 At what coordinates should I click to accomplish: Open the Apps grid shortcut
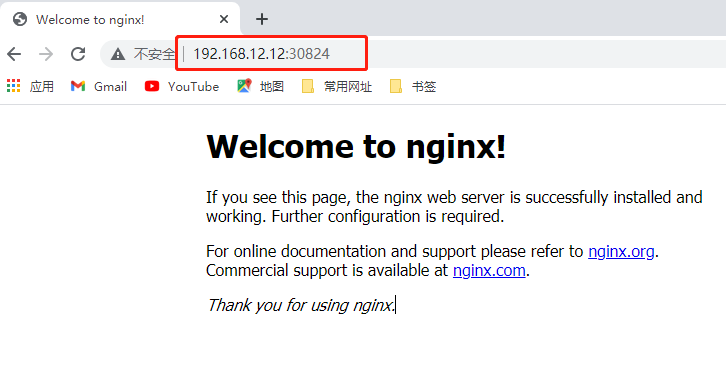click(x=31, y=86)
